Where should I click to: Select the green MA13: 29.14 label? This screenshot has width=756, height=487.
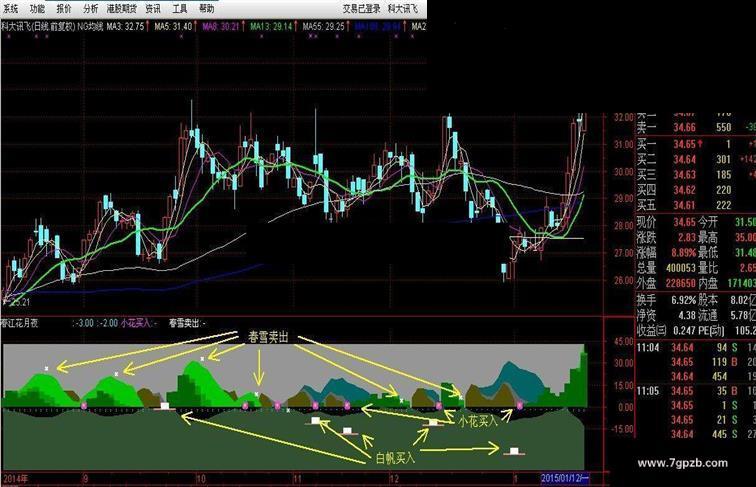click(271, 26)
